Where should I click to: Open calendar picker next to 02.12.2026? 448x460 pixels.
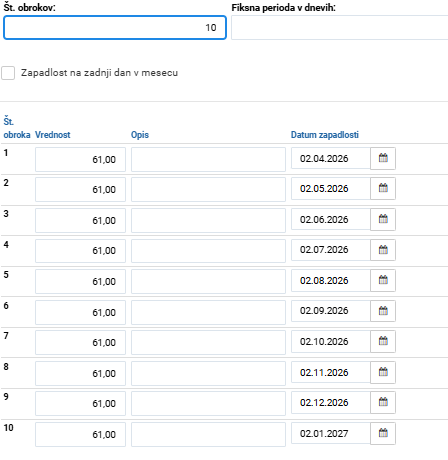click(383, 402)
